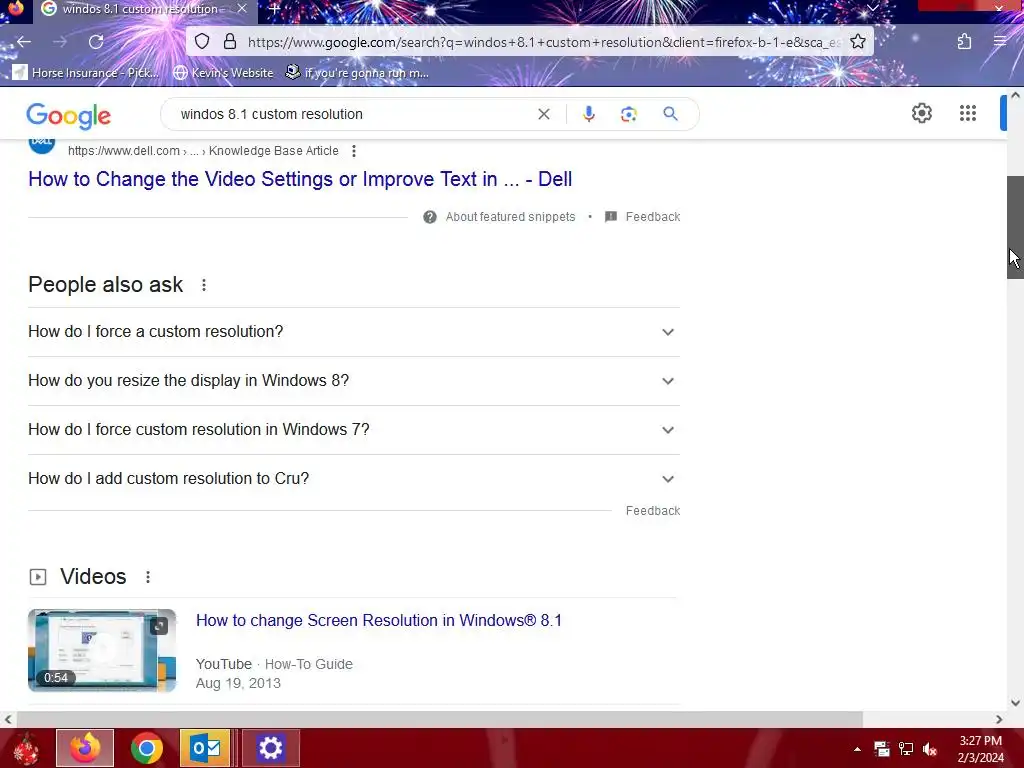1024x768 pixels.
Task: Open People also ask options menu
Action: [x=204, y=285]
